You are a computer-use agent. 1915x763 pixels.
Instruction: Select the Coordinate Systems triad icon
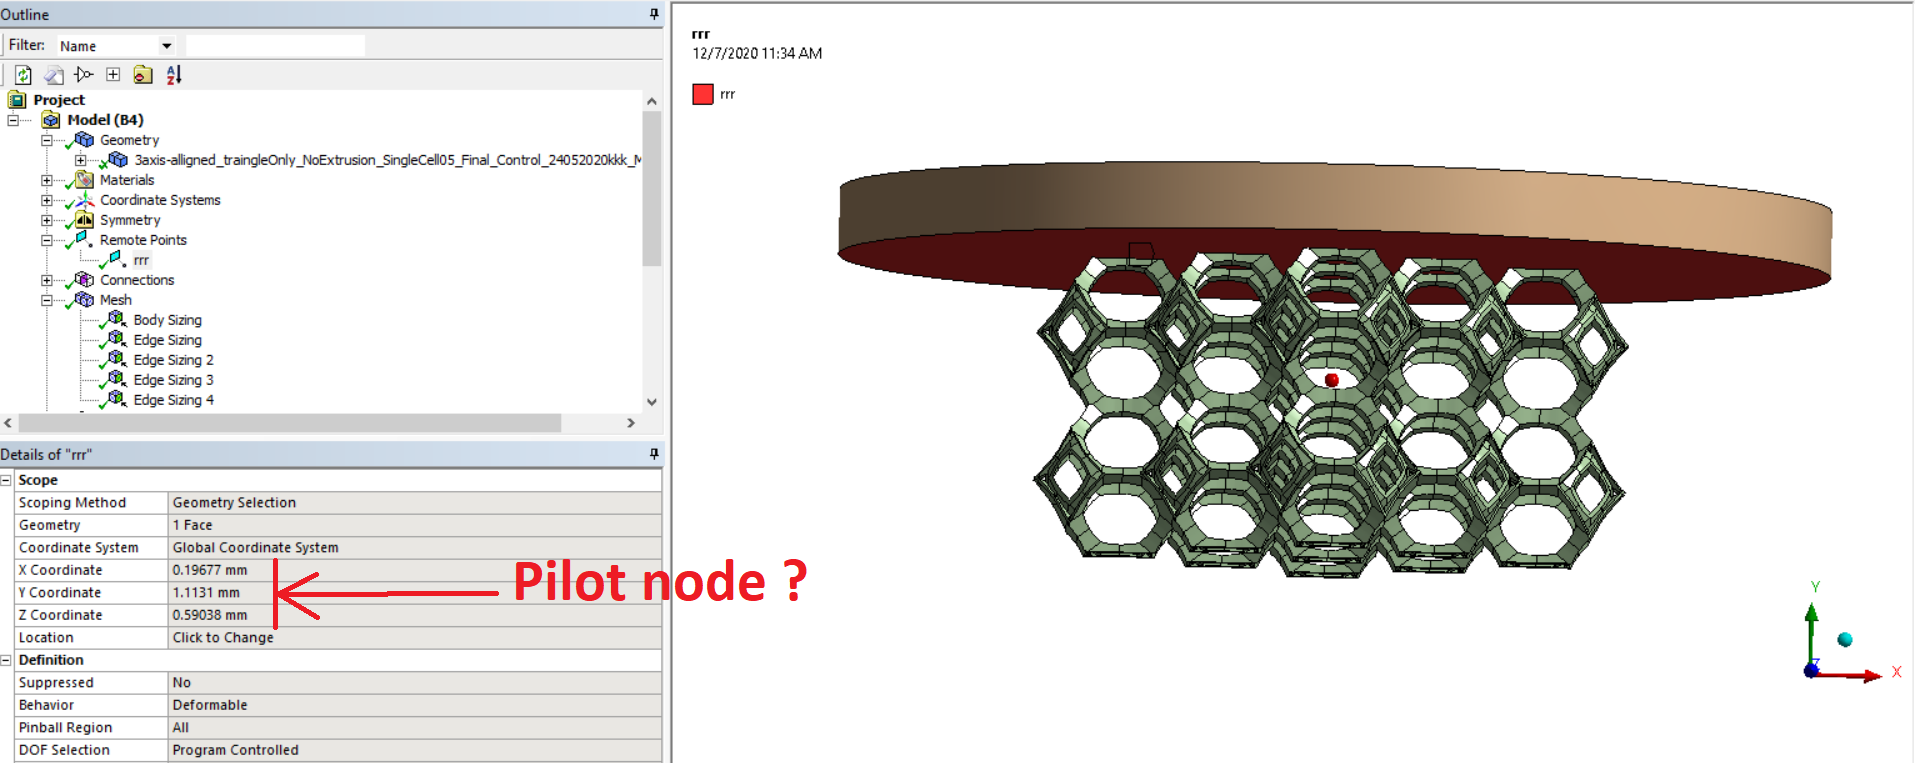coord(84,200)
